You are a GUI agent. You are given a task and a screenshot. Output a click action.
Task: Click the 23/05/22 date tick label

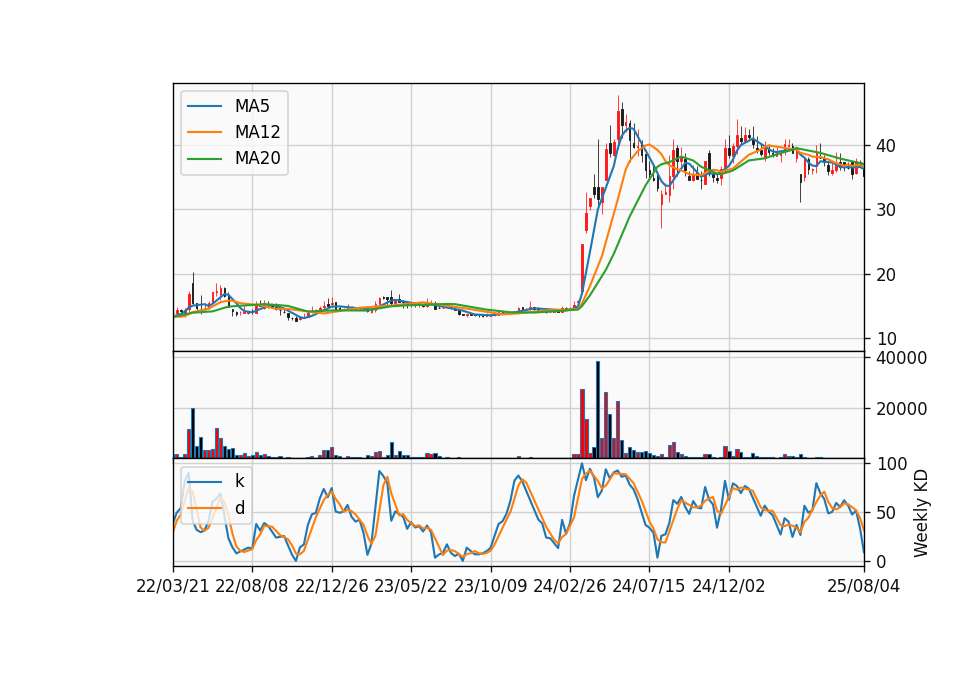pyautogui.click(x=411, y=586)
